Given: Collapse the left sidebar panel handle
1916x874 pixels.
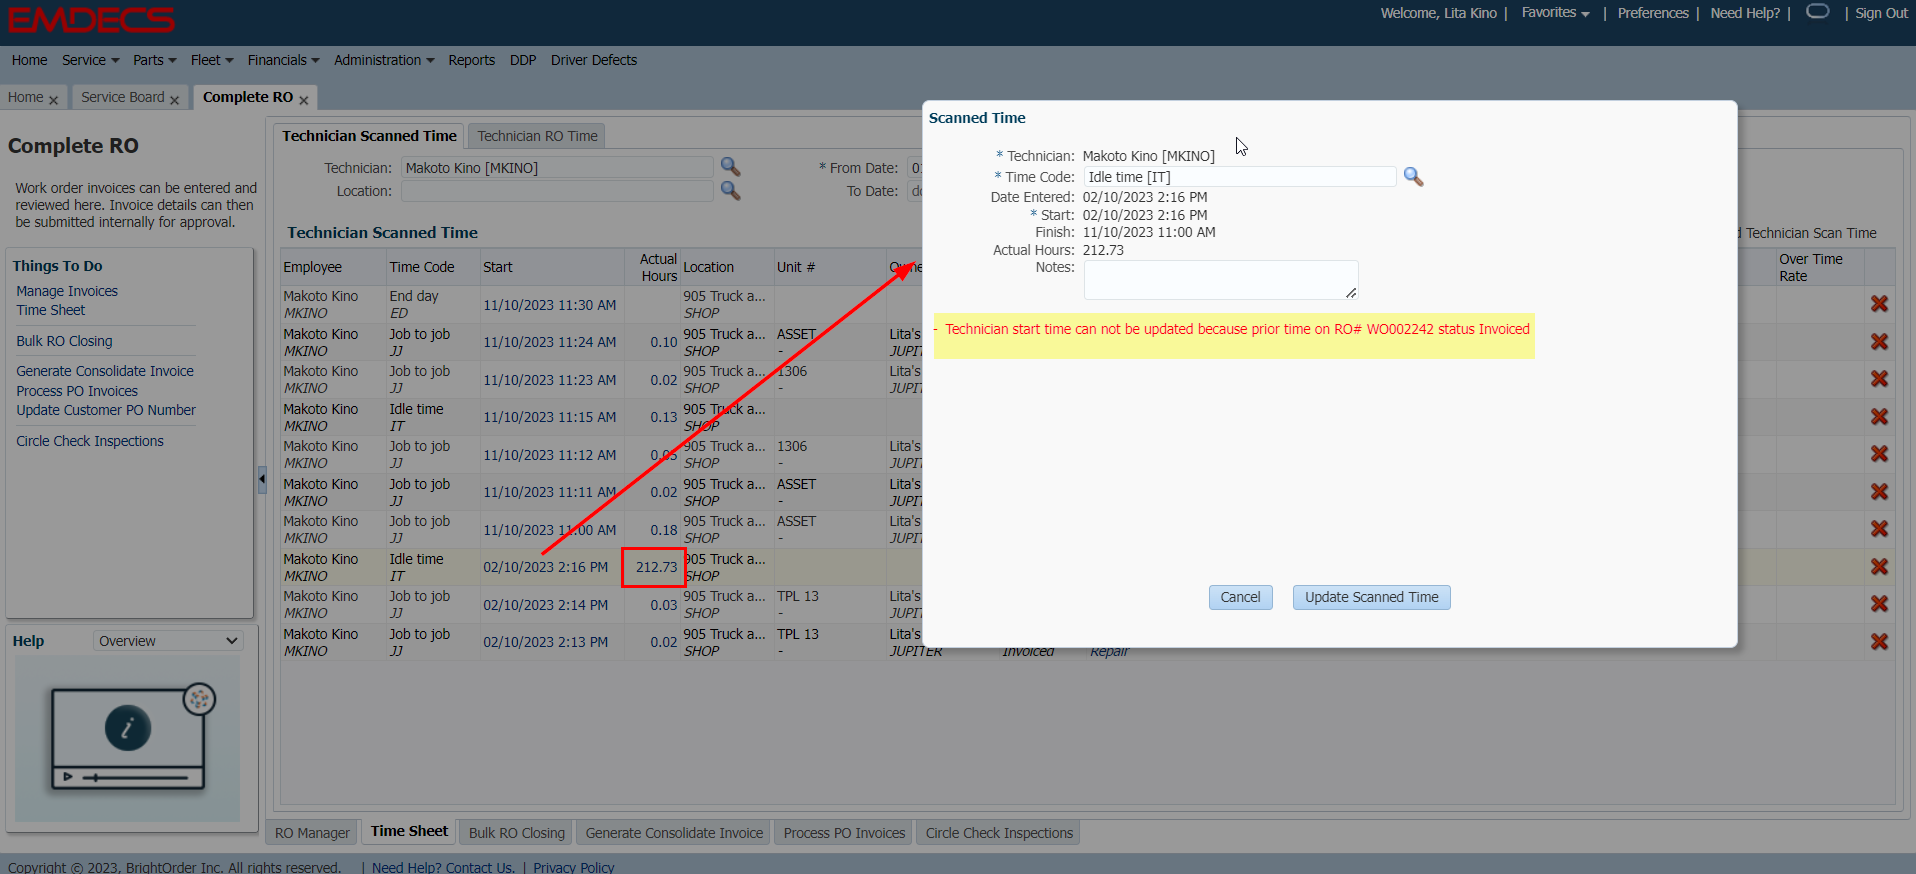Looking at the screenshot, I should pyautogui.click(x=262, y=480).
